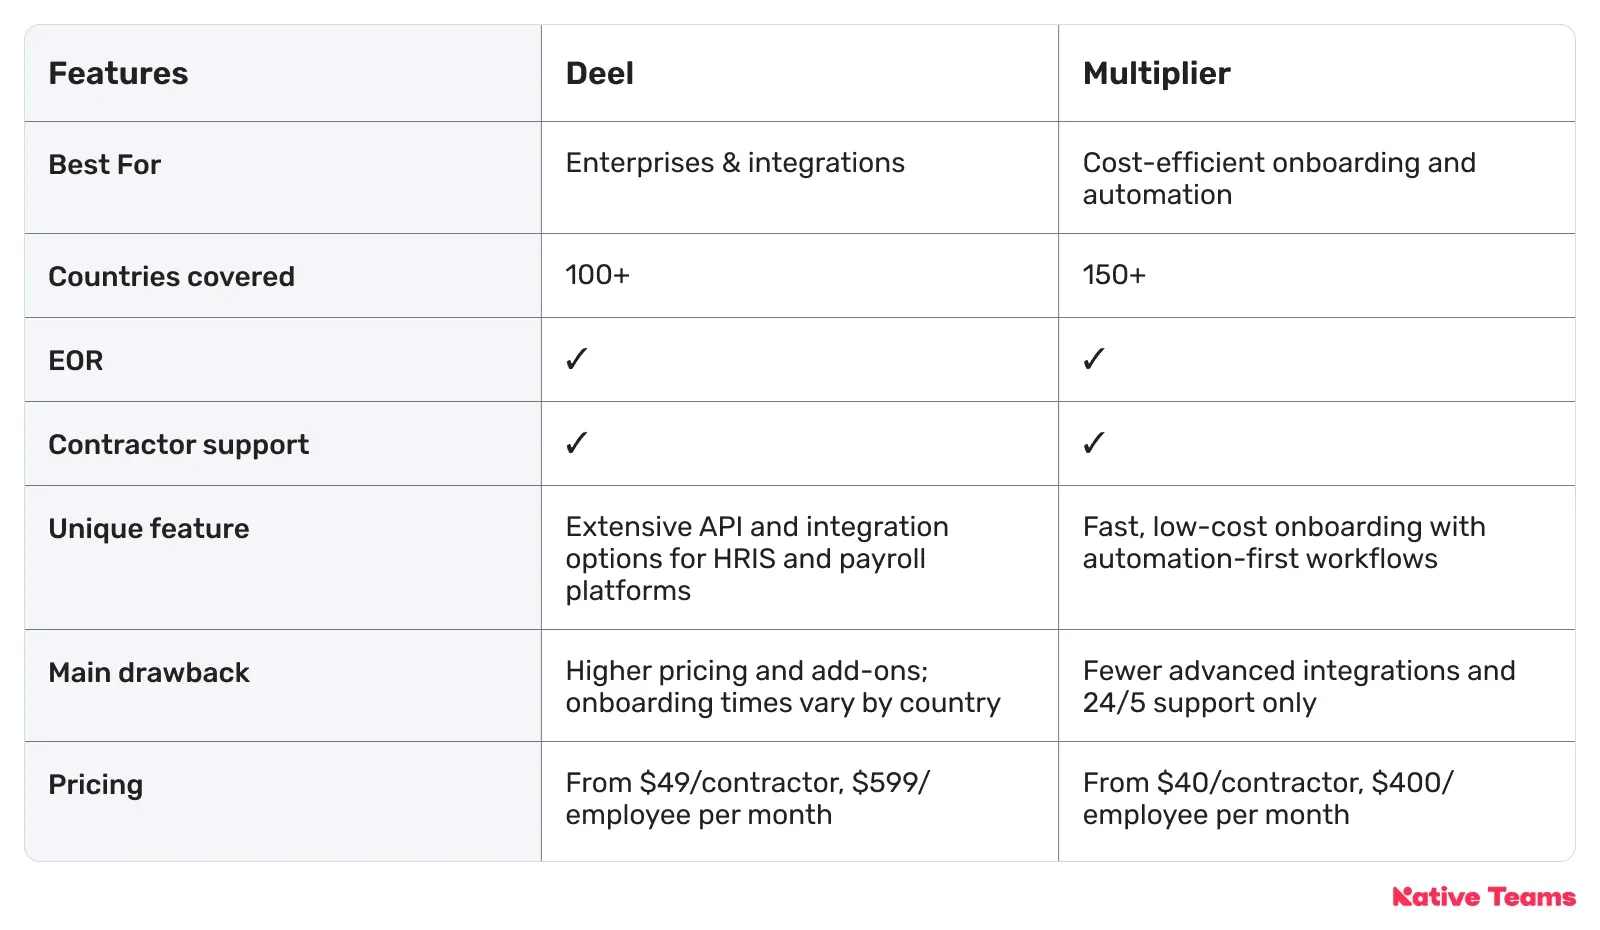Click the Pricing row label
Image resolution: width=1600 pixels, height=930 pixels.
coord(96,784)
